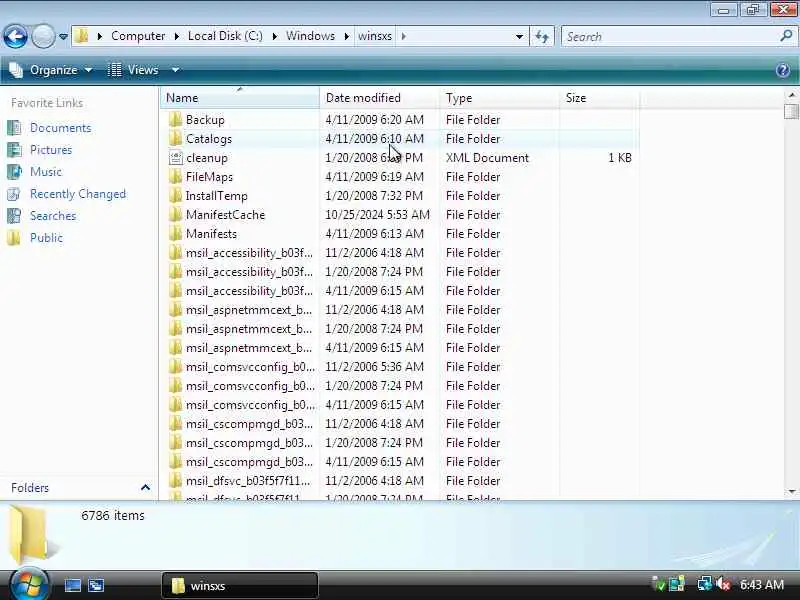
Task: Open Music in Favorite Links
Action: click(x=46, y=171)
